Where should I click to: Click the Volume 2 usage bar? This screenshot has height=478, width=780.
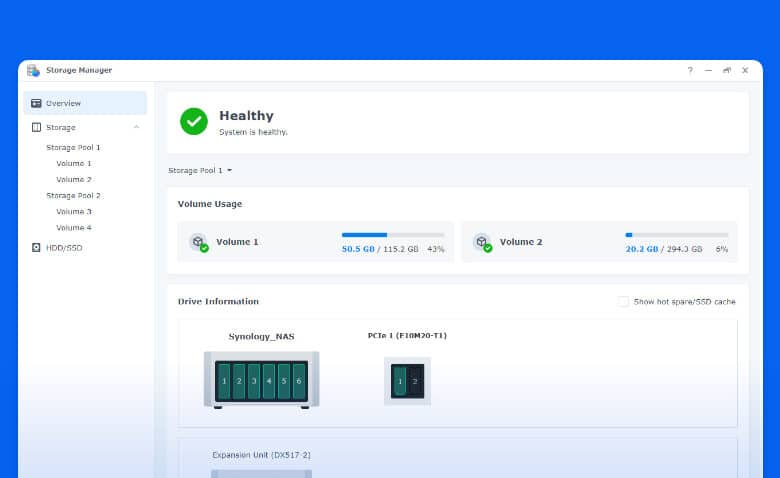coord(677,235)
